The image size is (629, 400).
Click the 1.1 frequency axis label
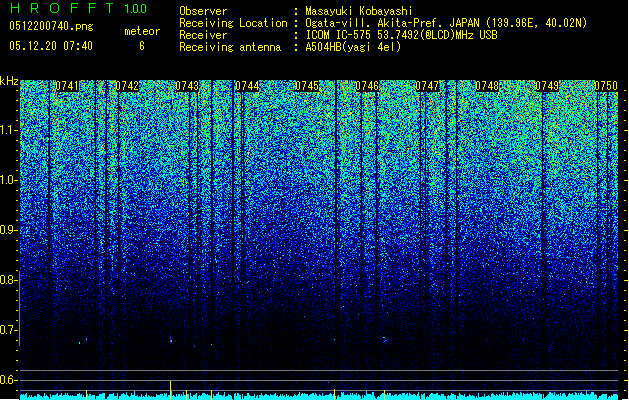pyautogui.click(x=9, y=130)
